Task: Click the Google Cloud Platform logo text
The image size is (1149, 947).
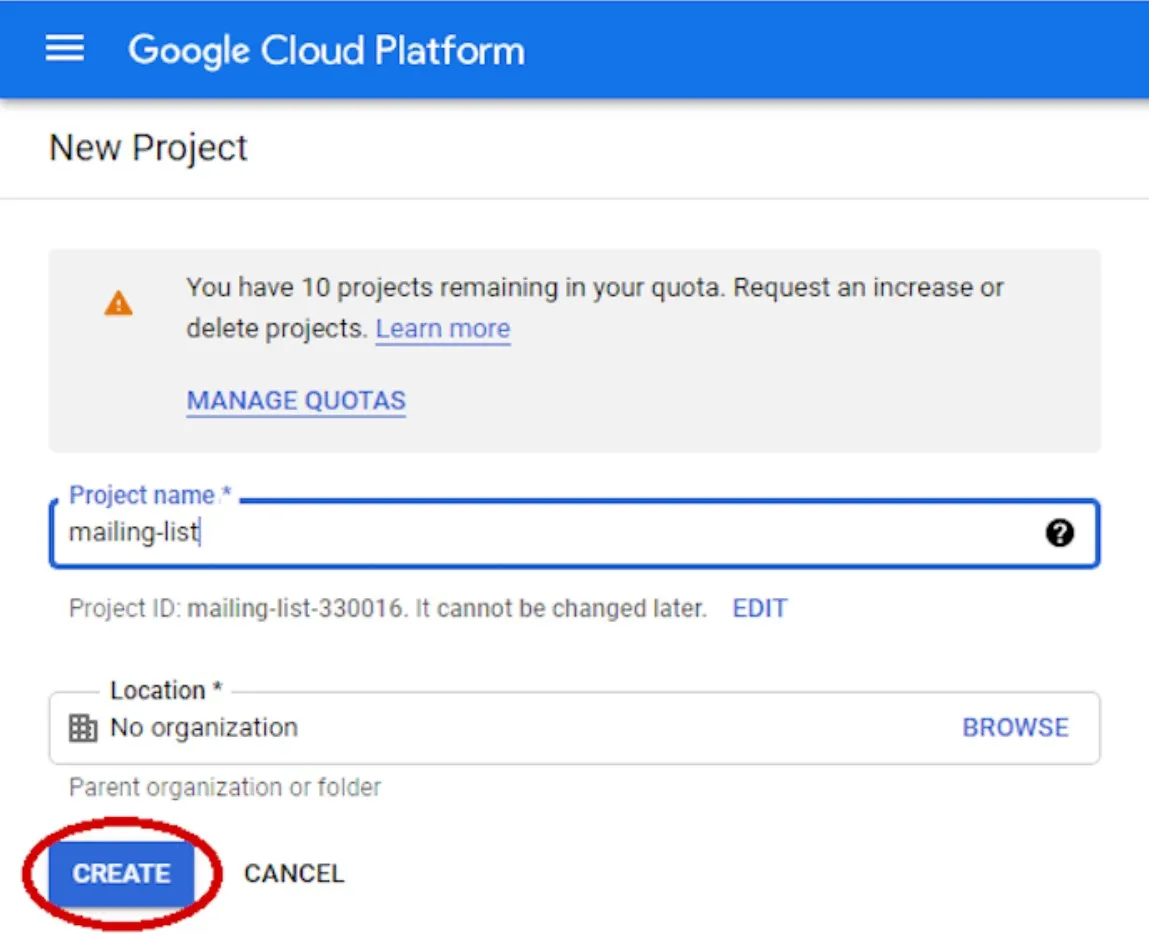Action: 326,51
